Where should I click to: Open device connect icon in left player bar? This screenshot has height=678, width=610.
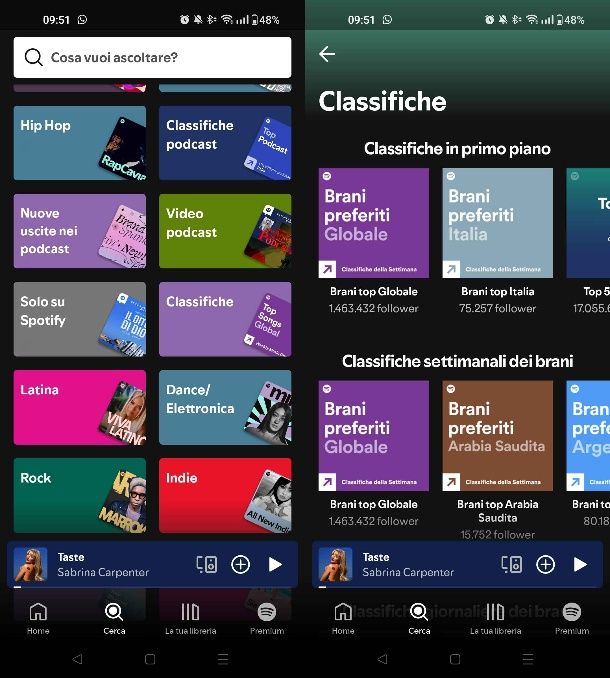tap(207, 564)
